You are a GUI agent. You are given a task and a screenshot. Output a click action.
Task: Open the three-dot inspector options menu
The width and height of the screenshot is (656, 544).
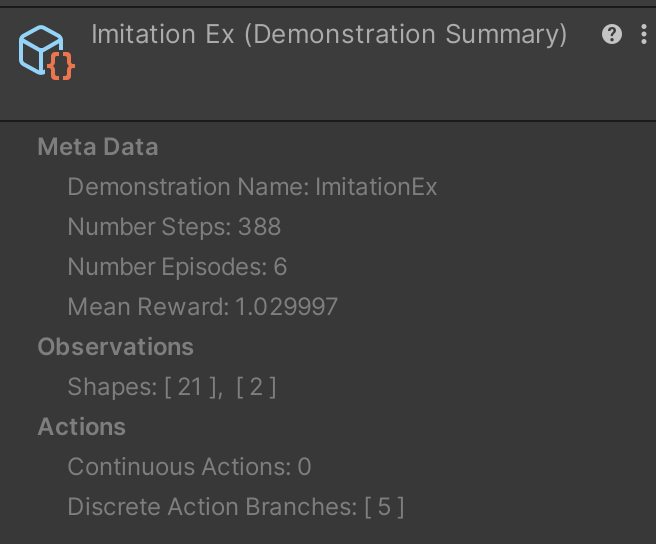pos(644,34)
